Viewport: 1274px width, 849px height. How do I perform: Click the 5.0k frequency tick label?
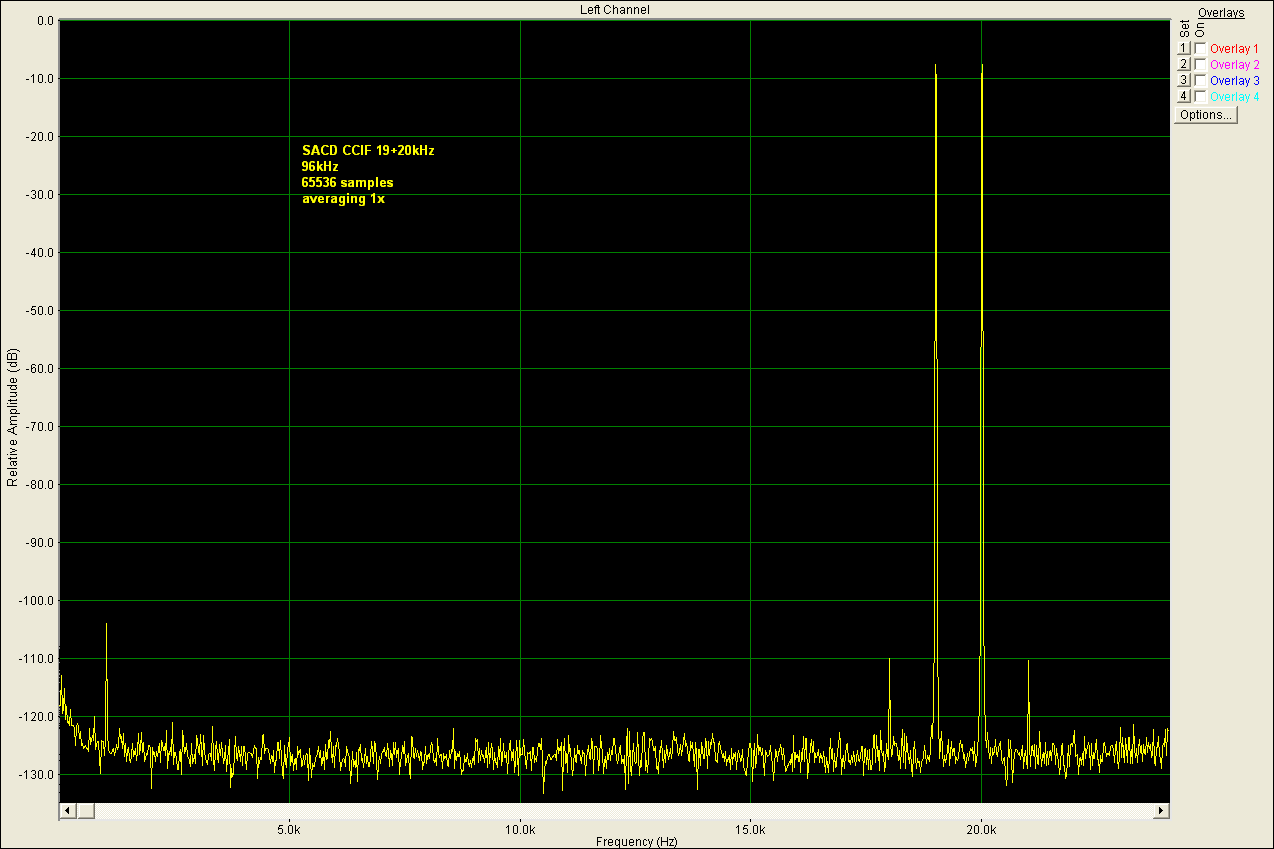(289, 830)
